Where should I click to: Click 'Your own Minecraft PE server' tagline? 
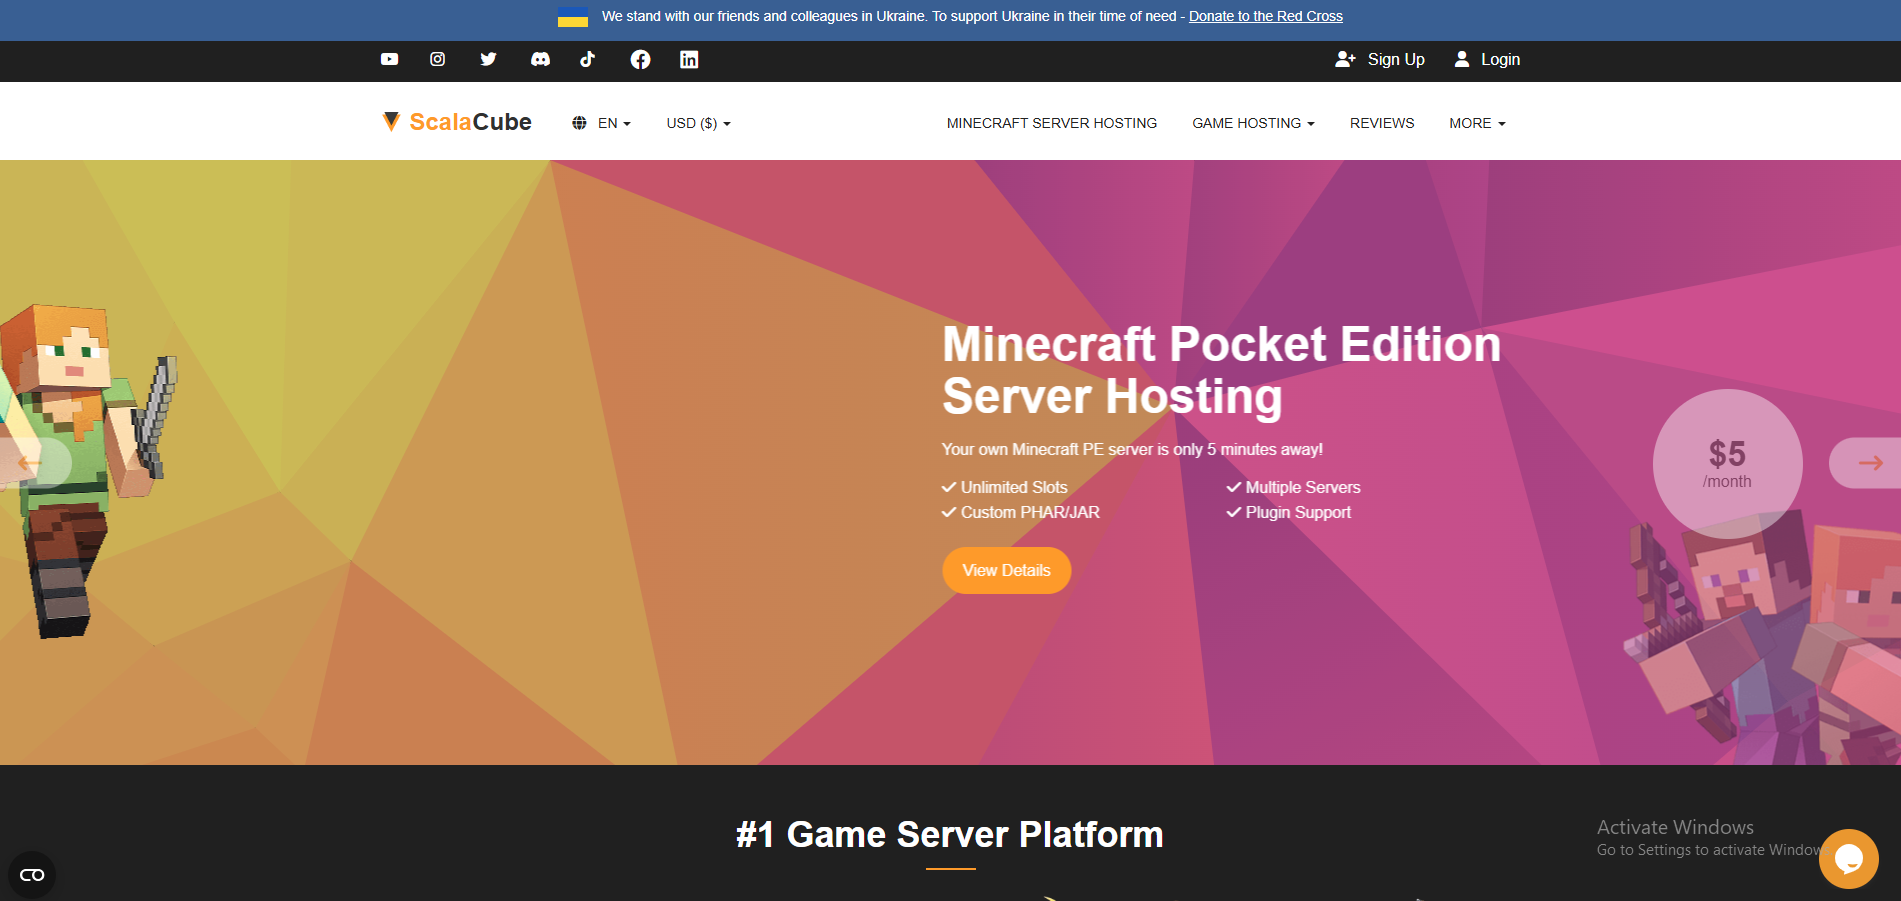[x=1132, y=449]
